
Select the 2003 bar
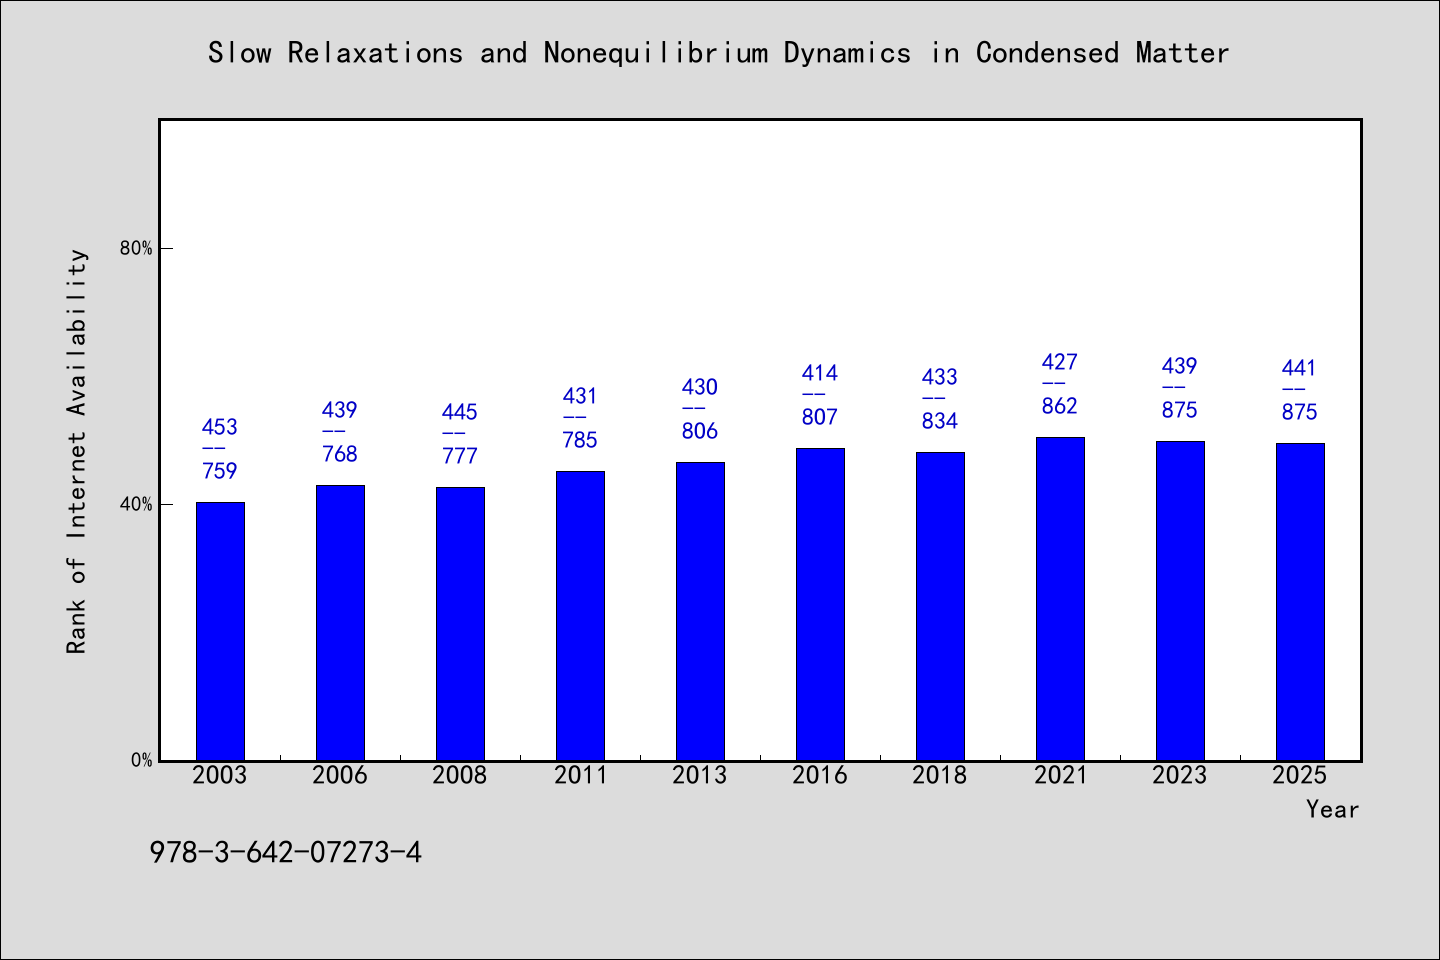(220, 631)
